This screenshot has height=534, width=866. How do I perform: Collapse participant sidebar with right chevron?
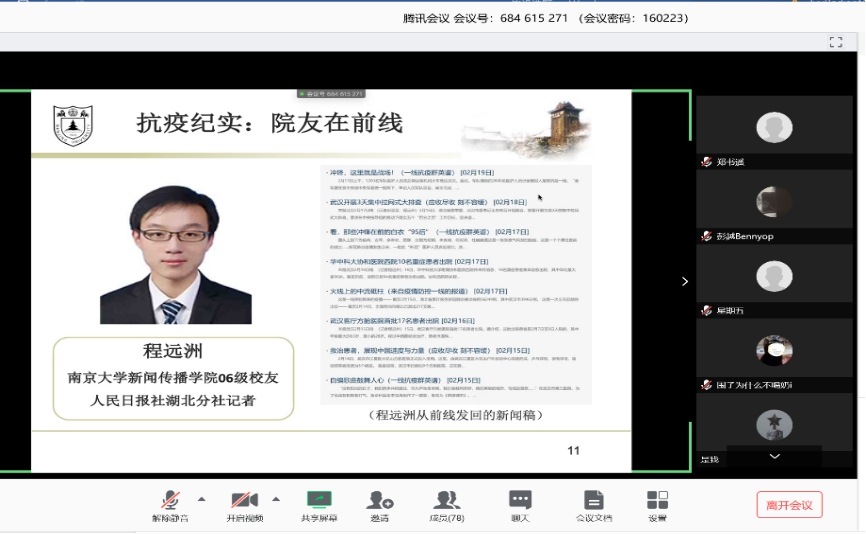tap(684, 281)
